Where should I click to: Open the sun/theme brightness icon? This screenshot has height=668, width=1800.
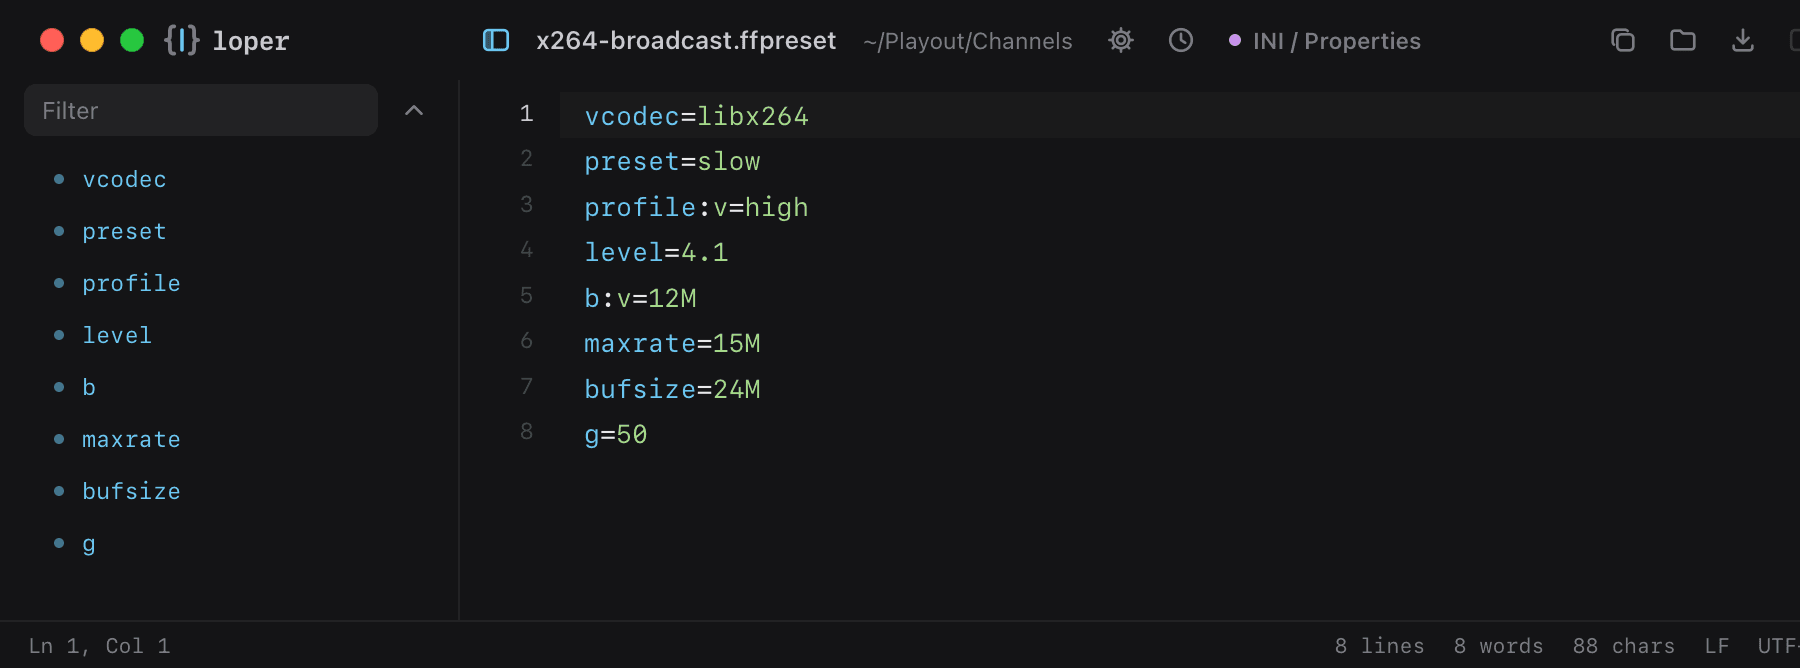1121,40
